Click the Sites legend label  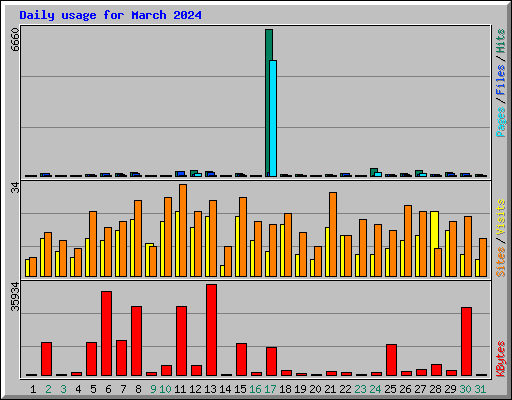tap(501, 262)
